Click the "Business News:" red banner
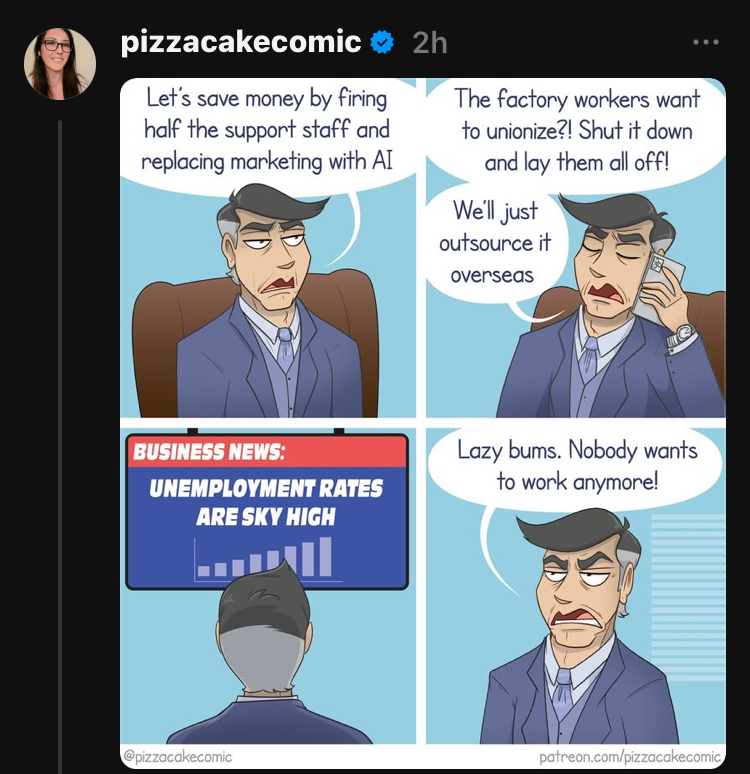The image size is (750, 774). click(x=267, y=452)
